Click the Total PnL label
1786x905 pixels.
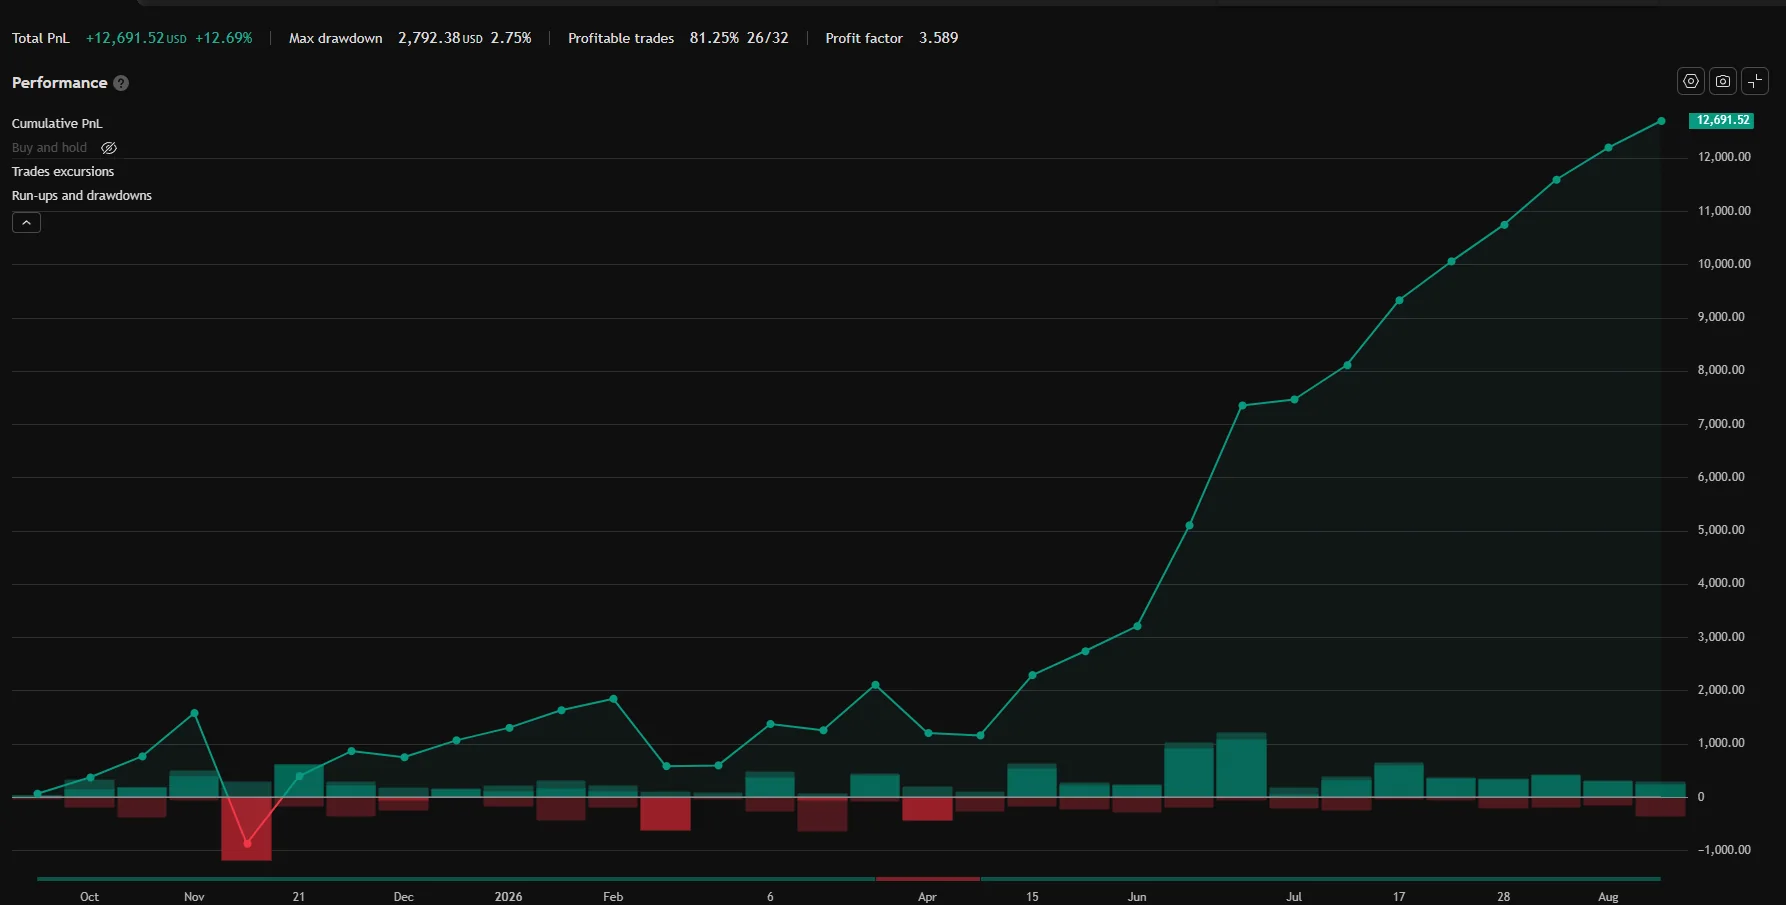click(40, 38)
